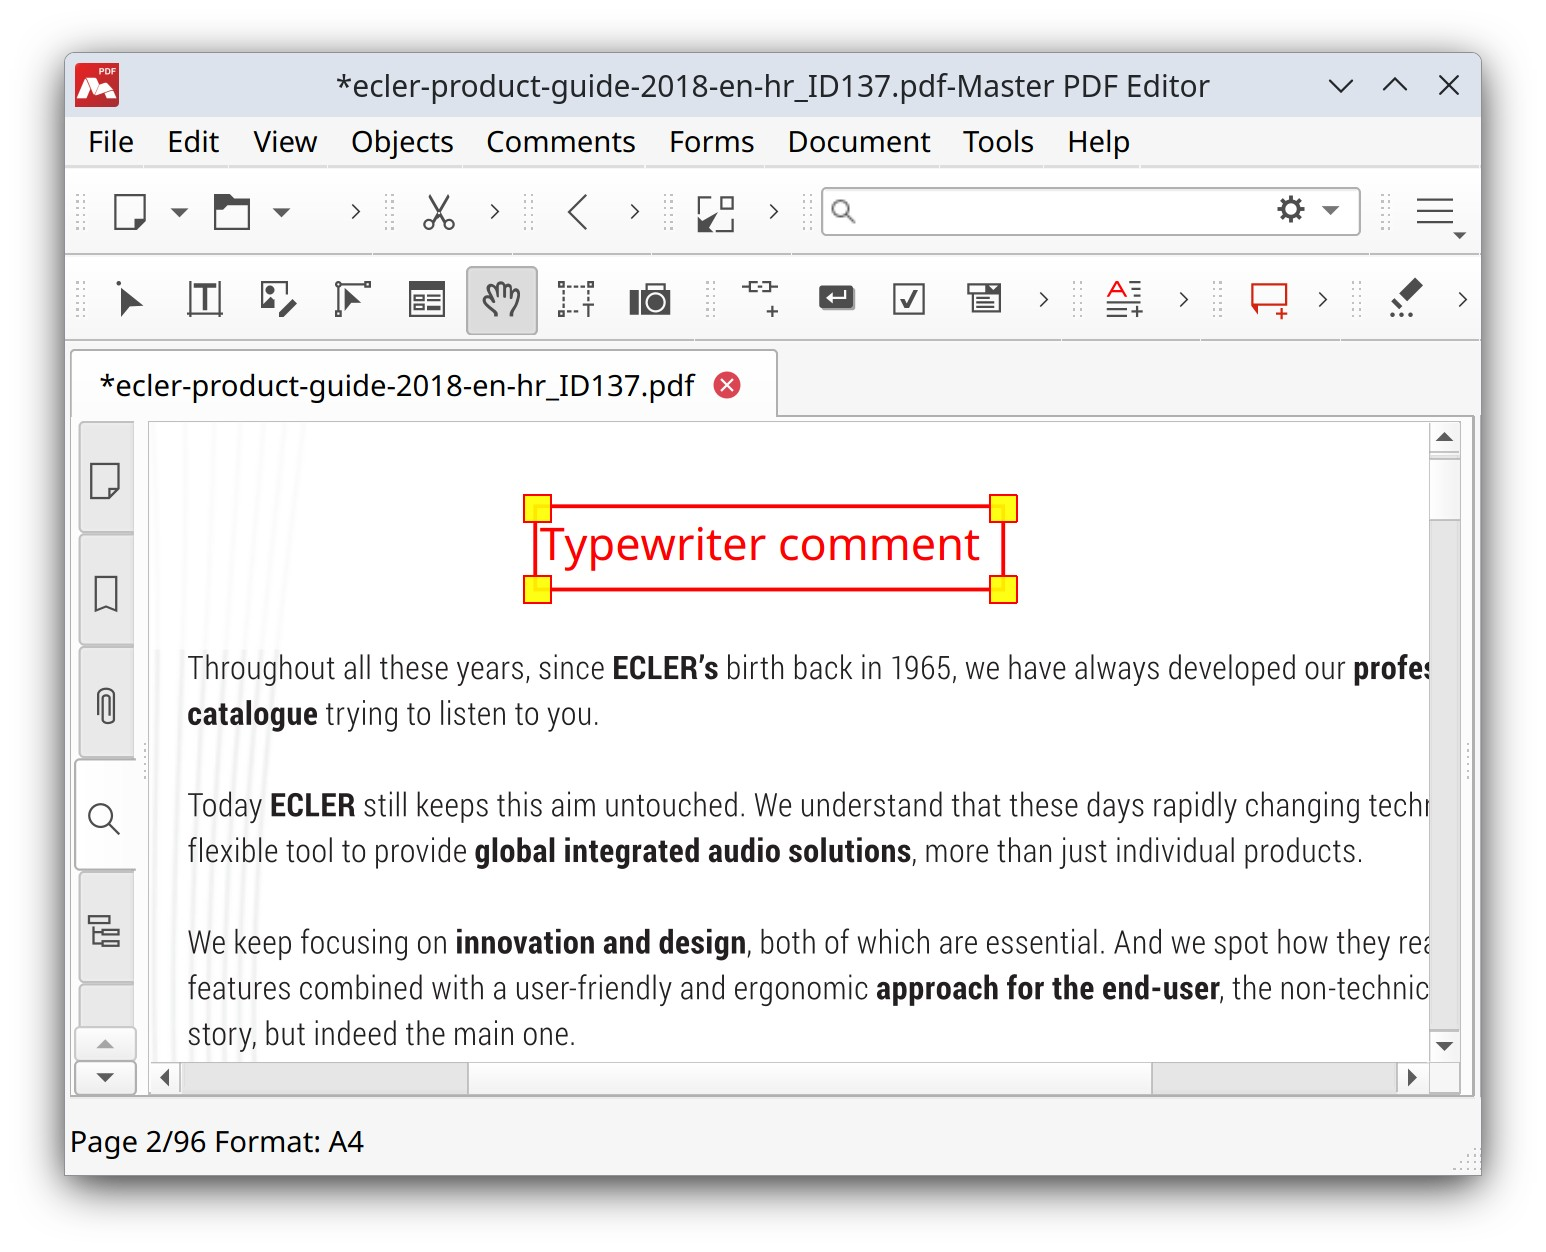This screenshot has height=1252, width=1546.
Task: Expand the forms toolbar overflow chevron
Action: (x=1044, y=299)
